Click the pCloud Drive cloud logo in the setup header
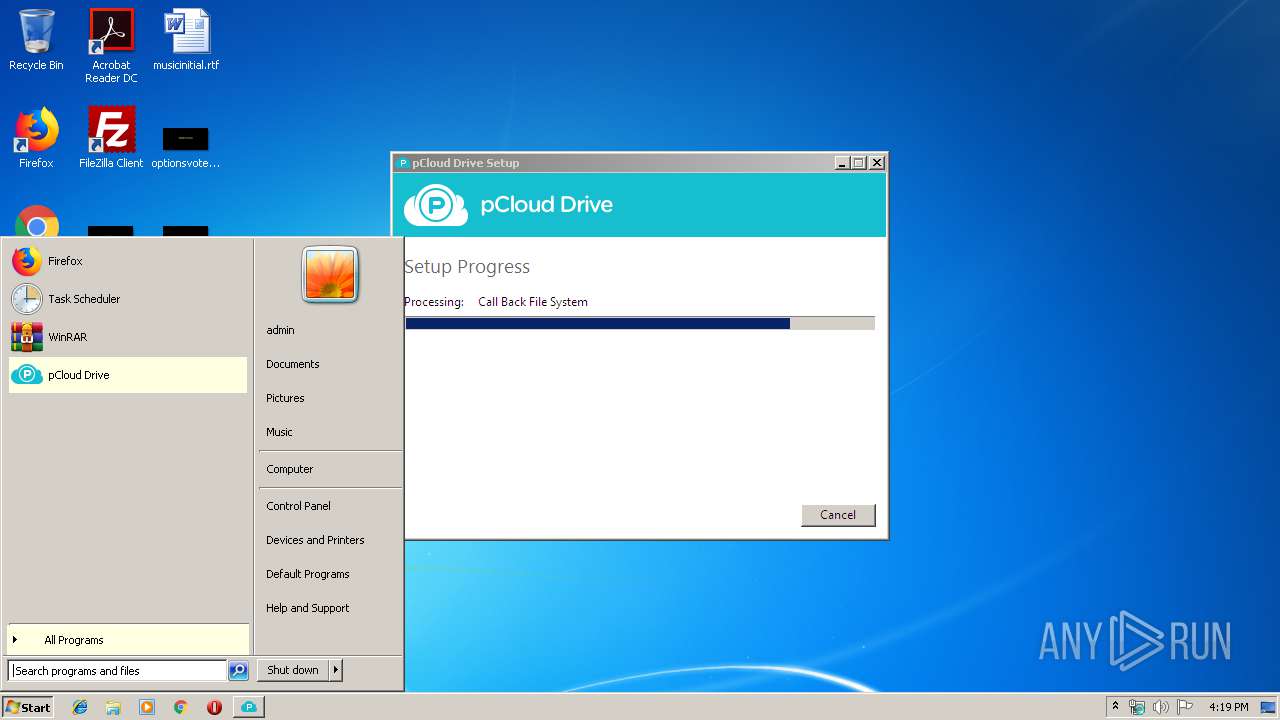1280x720 pixels. click(435, 205)
